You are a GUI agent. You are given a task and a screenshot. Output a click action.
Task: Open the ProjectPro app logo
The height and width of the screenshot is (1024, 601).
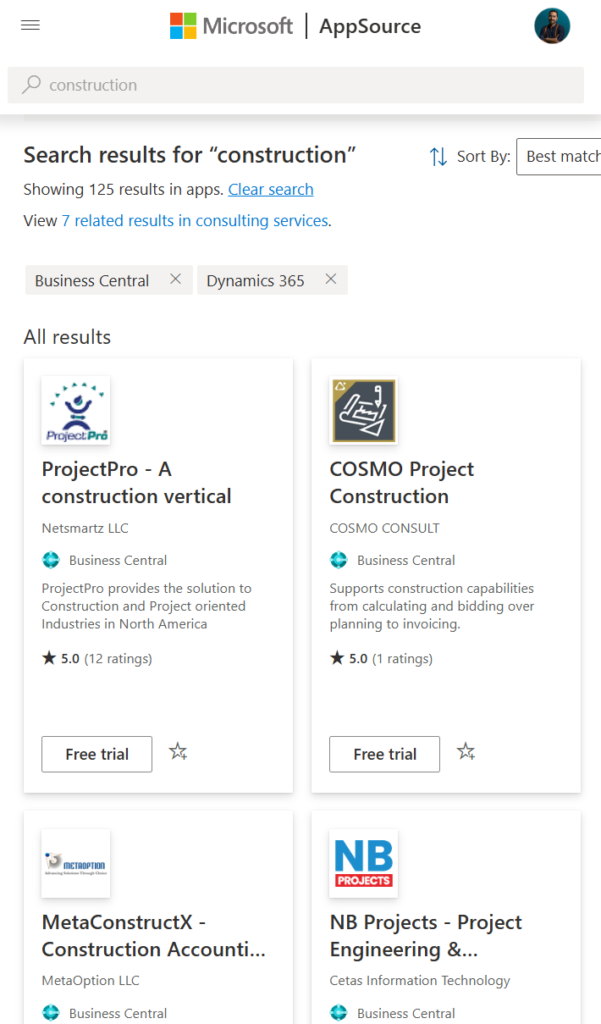pos(76,410)
